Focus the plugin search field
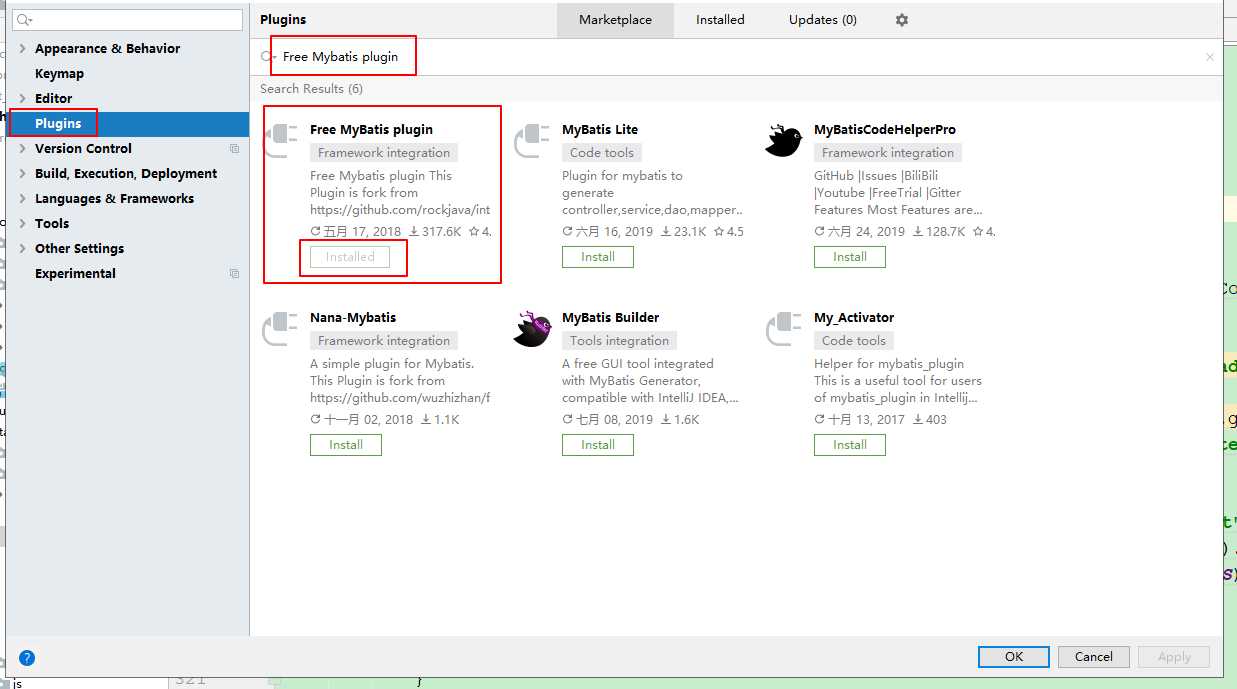1237x689 pixels. click(x=735, y=57)
